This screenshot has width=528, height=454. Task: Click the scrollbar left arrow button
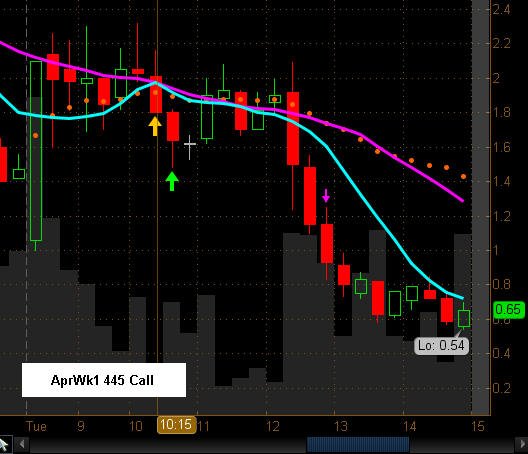[22, 445]
